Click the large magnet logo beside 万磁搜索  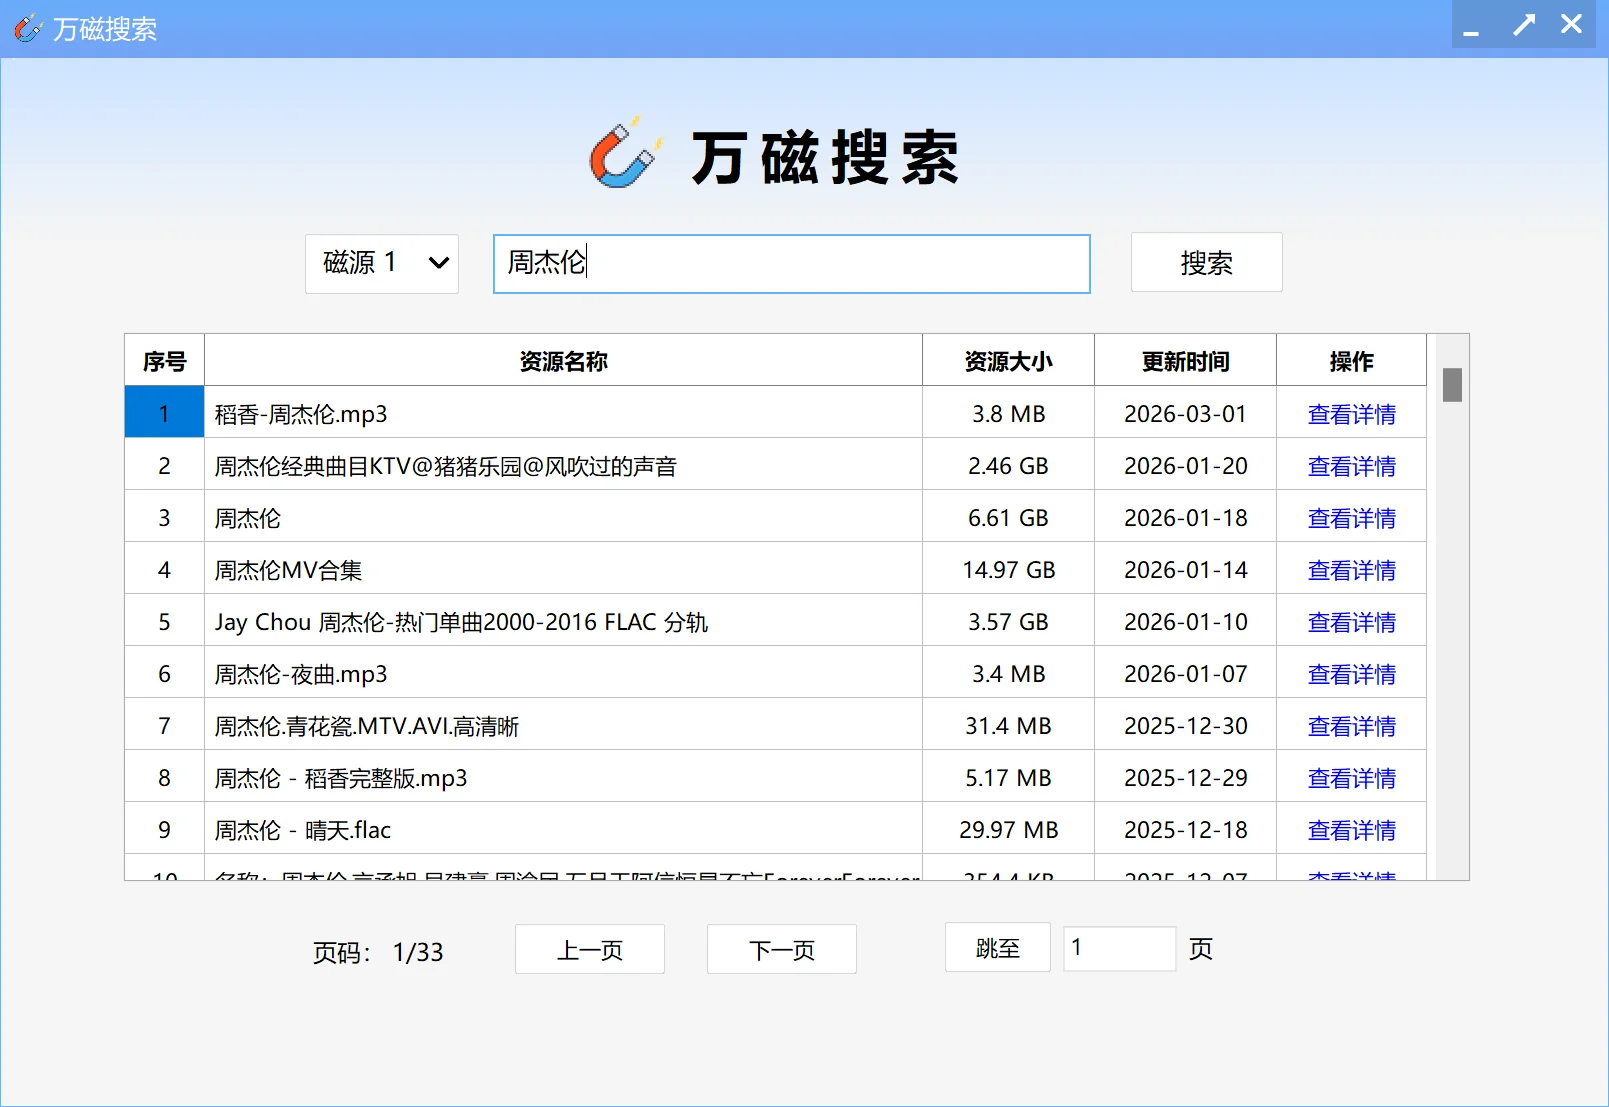pos(626,153)
